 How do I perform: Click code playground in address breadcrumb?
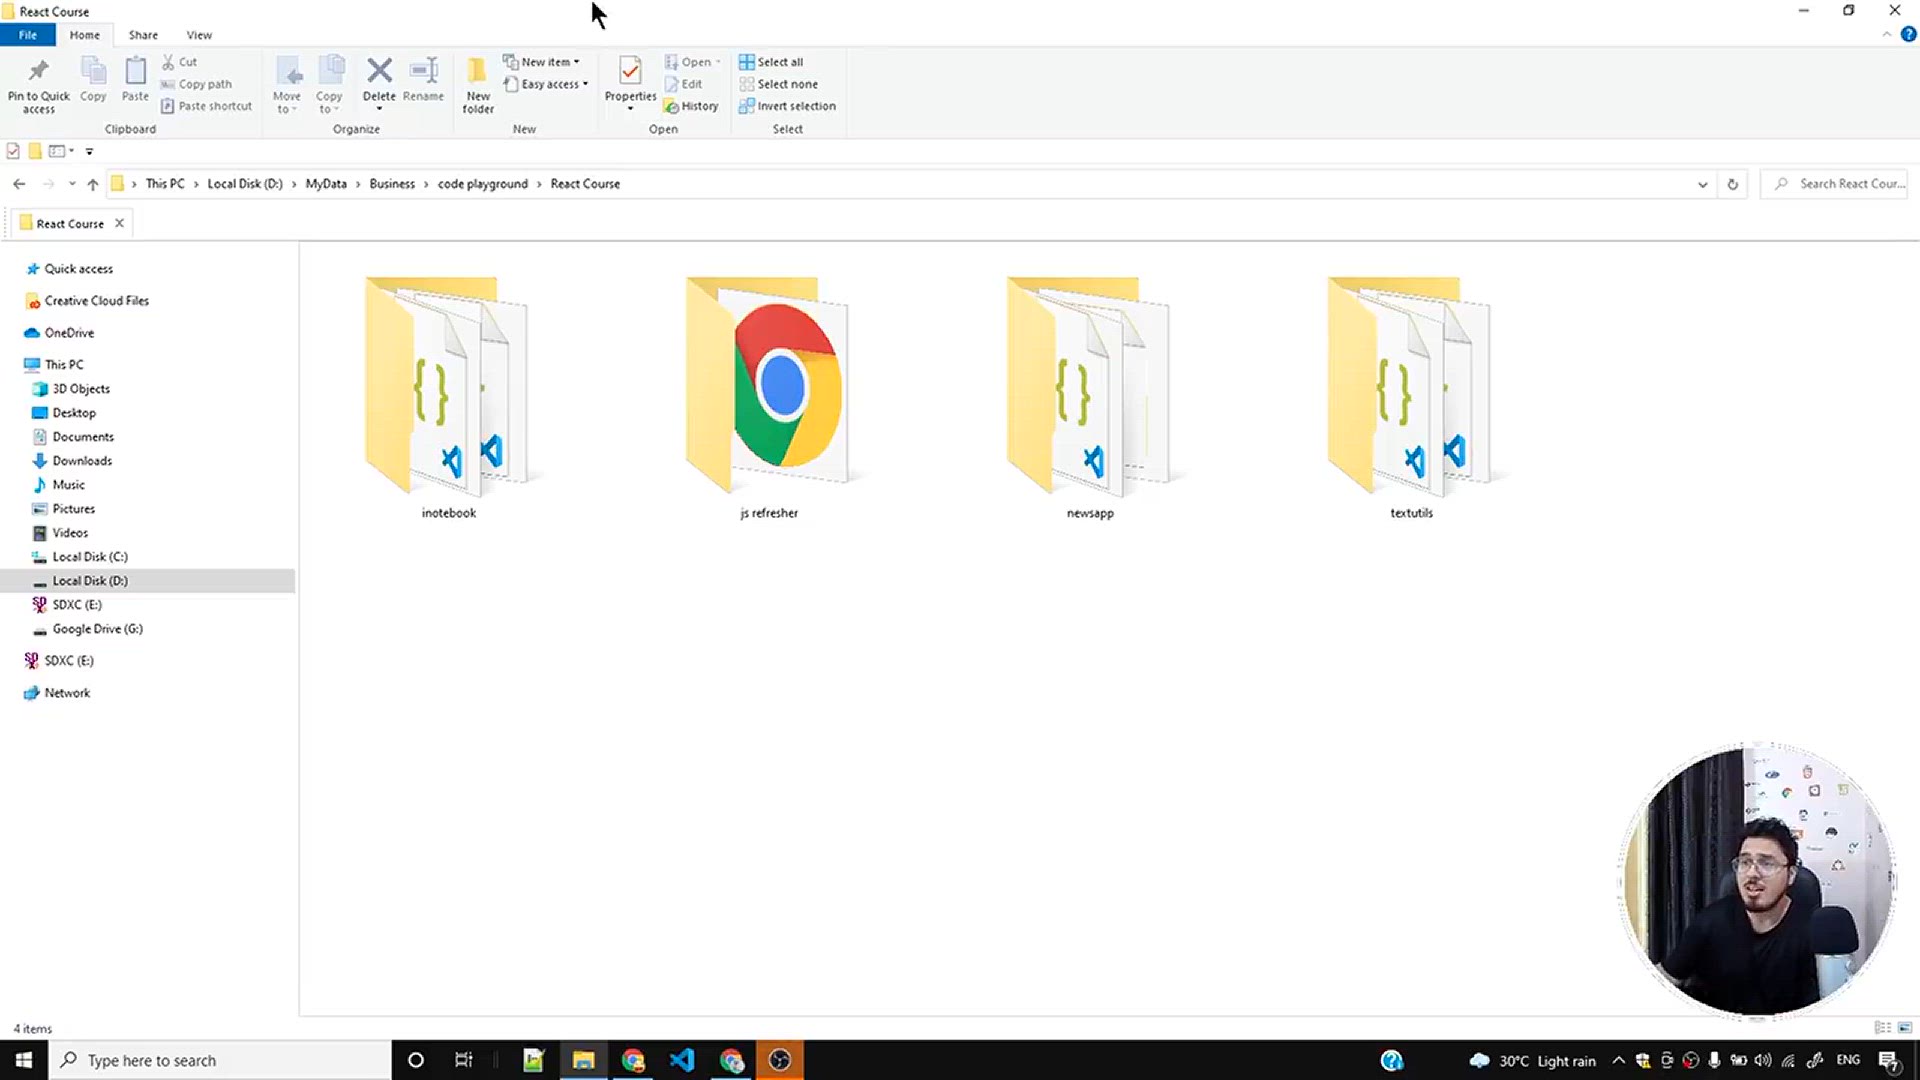coord(483,184)
